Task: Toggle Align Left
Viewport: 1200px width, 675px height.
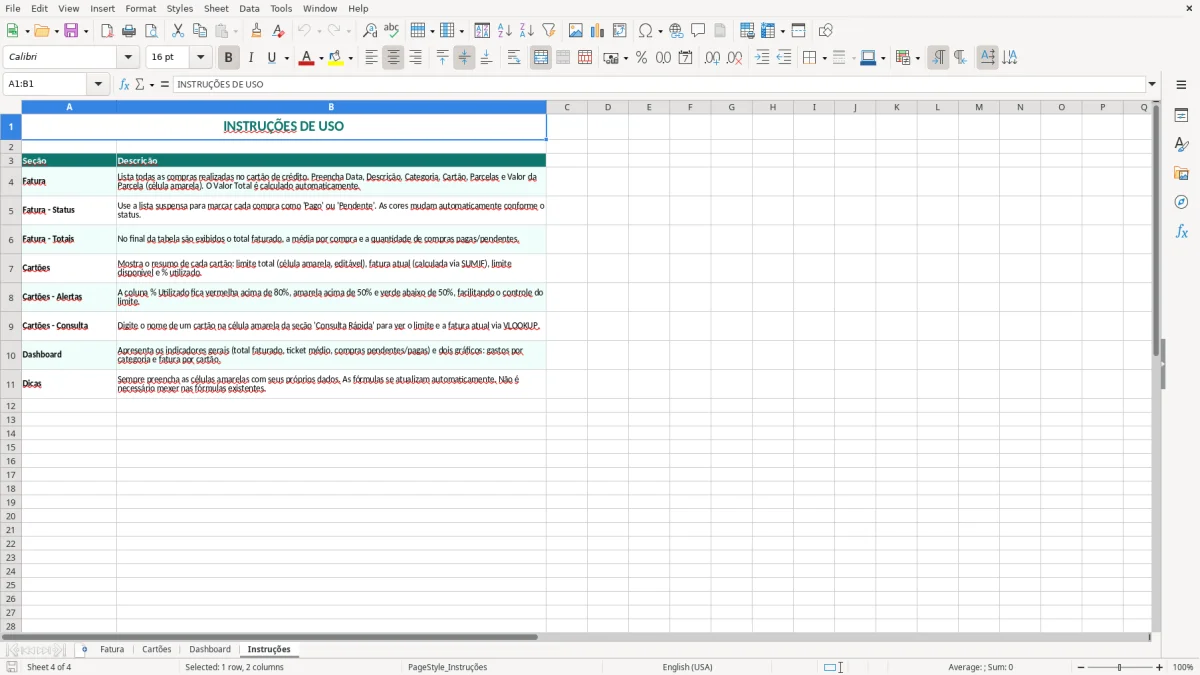Action: [371, 58]
